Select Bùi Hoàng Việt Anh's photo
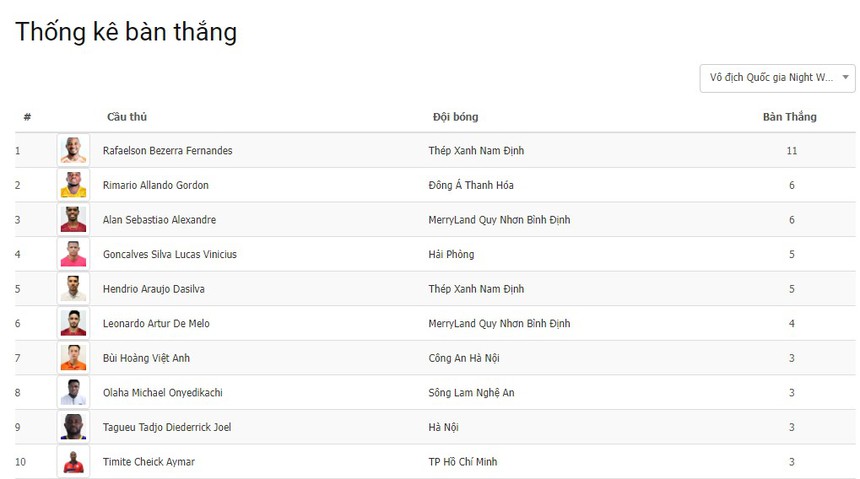 click(x=73, y=358)
